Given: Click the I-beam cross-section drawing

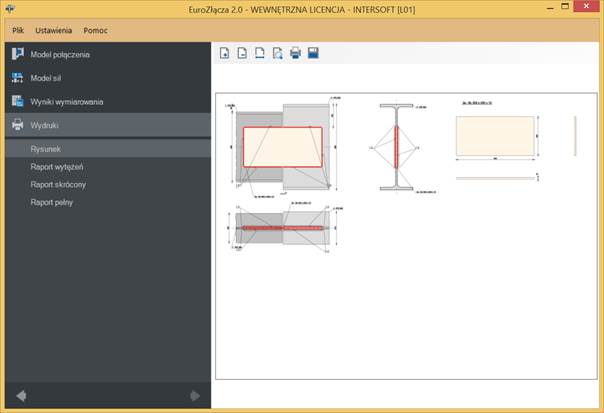Looking at the screenshot, I should click(396, 147).
